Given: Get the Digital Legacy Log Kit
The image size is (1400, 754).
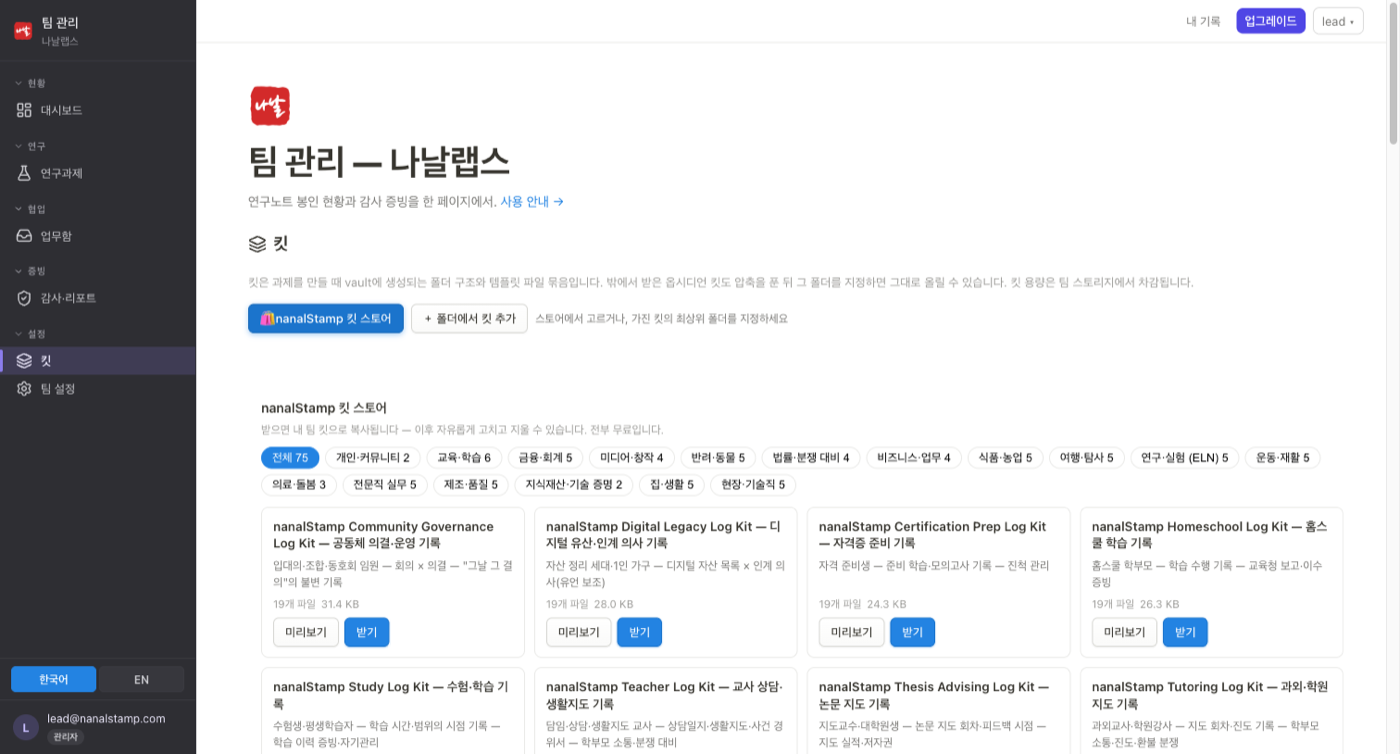Looking at the screenshot, I should click(x=640, y=632).
